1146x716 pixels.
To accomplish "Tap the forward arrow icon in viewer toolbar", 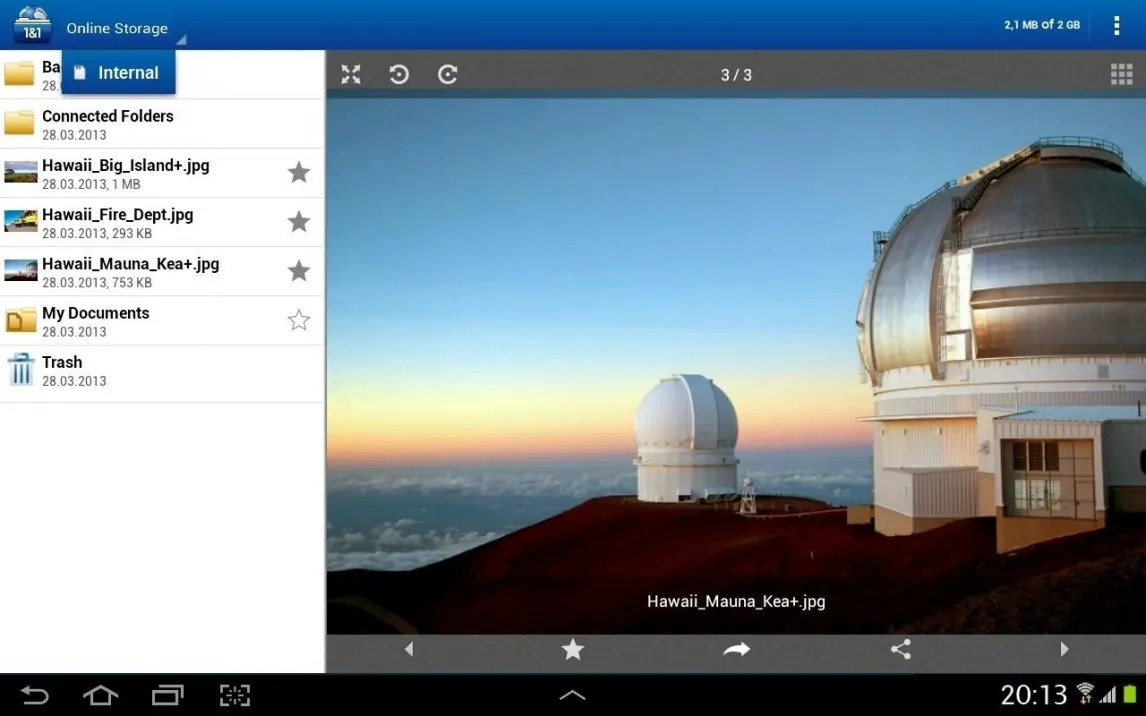I will 736,649.
